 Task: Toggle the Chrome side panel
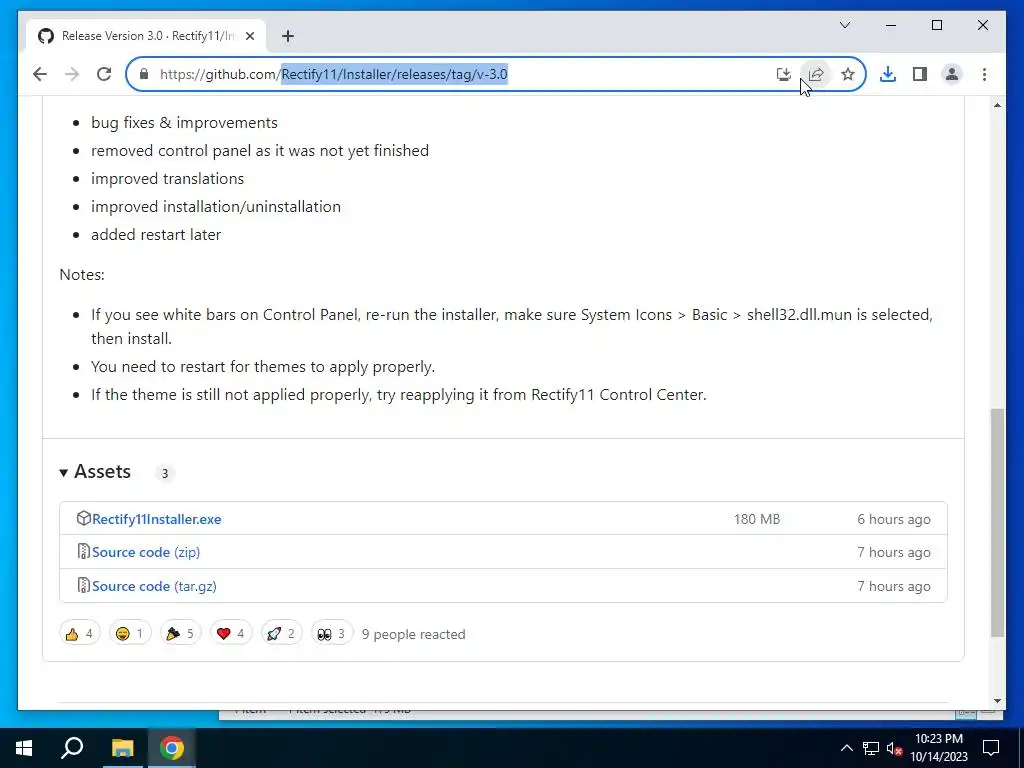coord(920,74)
